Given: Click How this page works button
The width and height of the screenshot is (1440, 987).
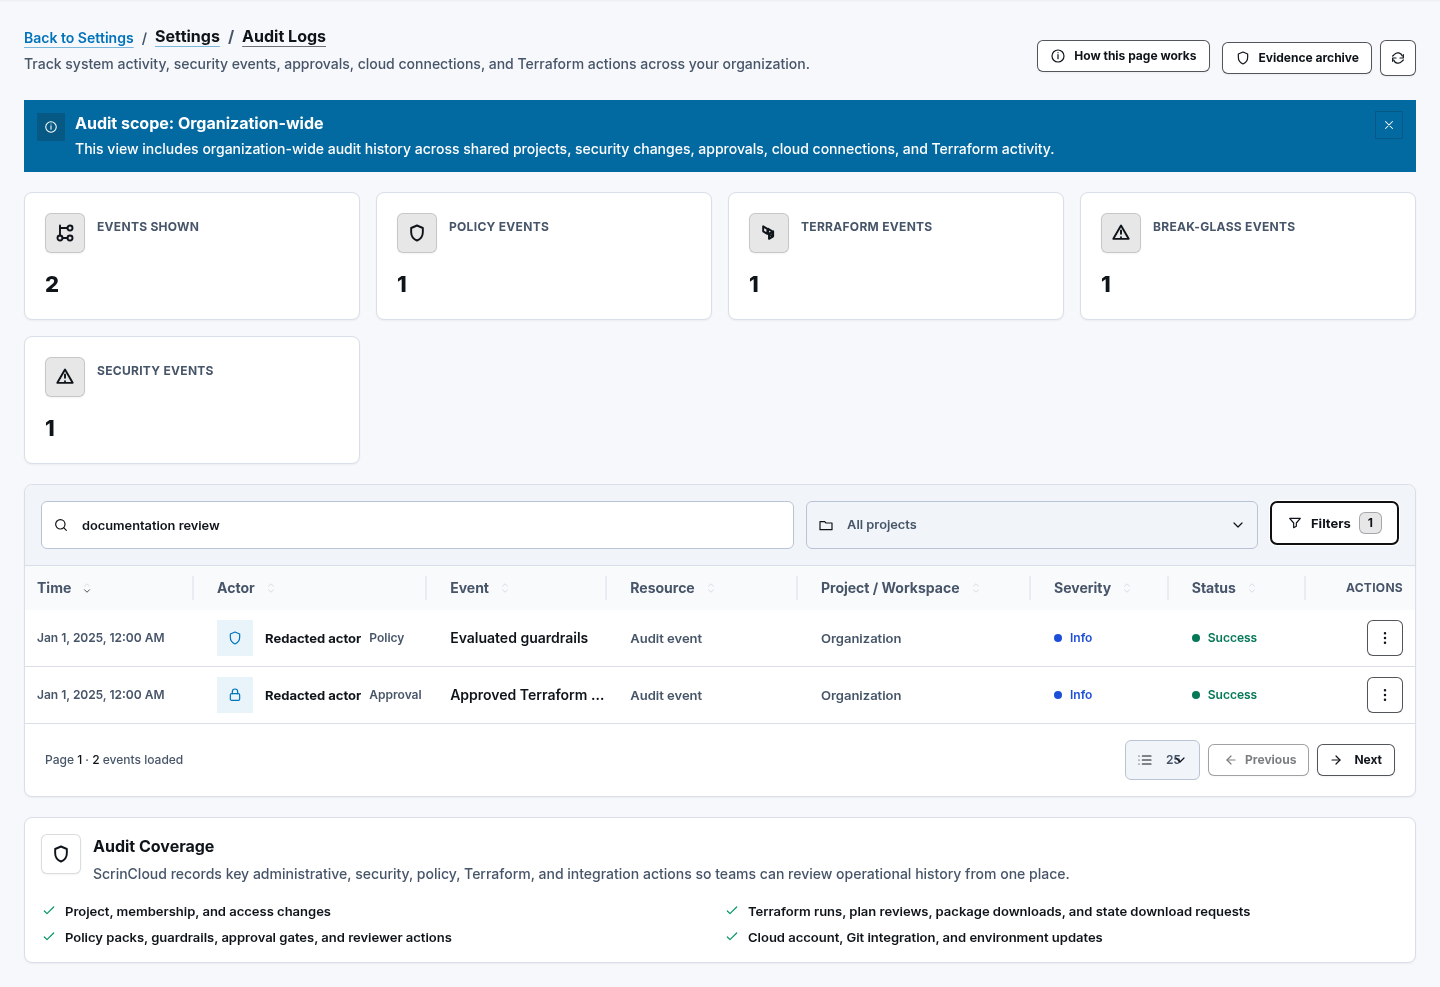Looking at the screenshot, I should pyautogui.click(x=1123, y=56).
